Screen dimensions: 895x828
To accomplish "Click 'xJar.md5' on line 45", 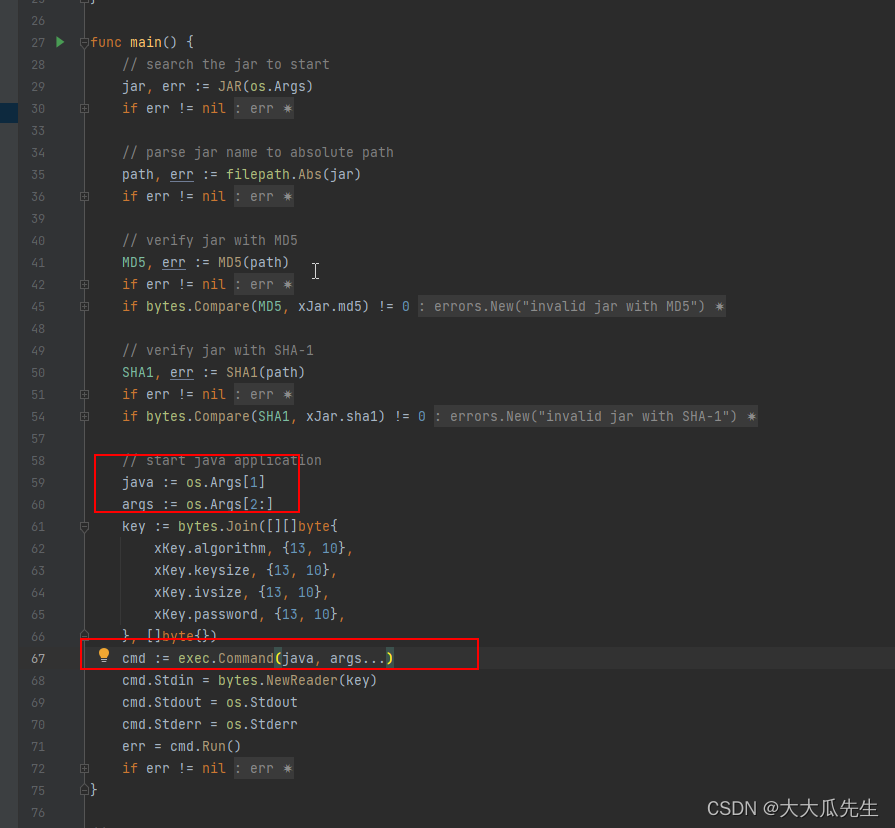I will (x=329, y=306).
